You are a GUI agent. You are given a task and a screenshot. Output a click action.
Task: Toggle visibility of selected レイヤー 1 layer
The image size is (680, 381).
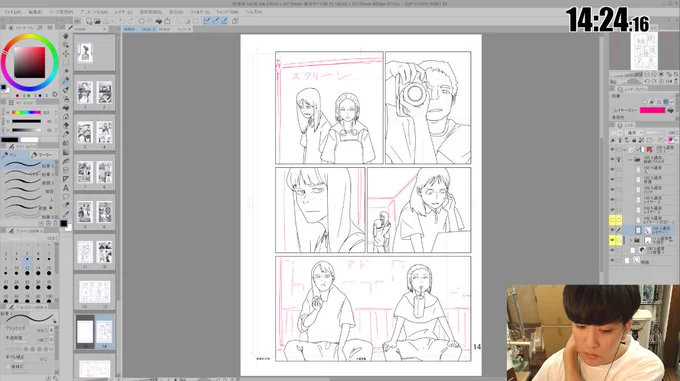612,230
